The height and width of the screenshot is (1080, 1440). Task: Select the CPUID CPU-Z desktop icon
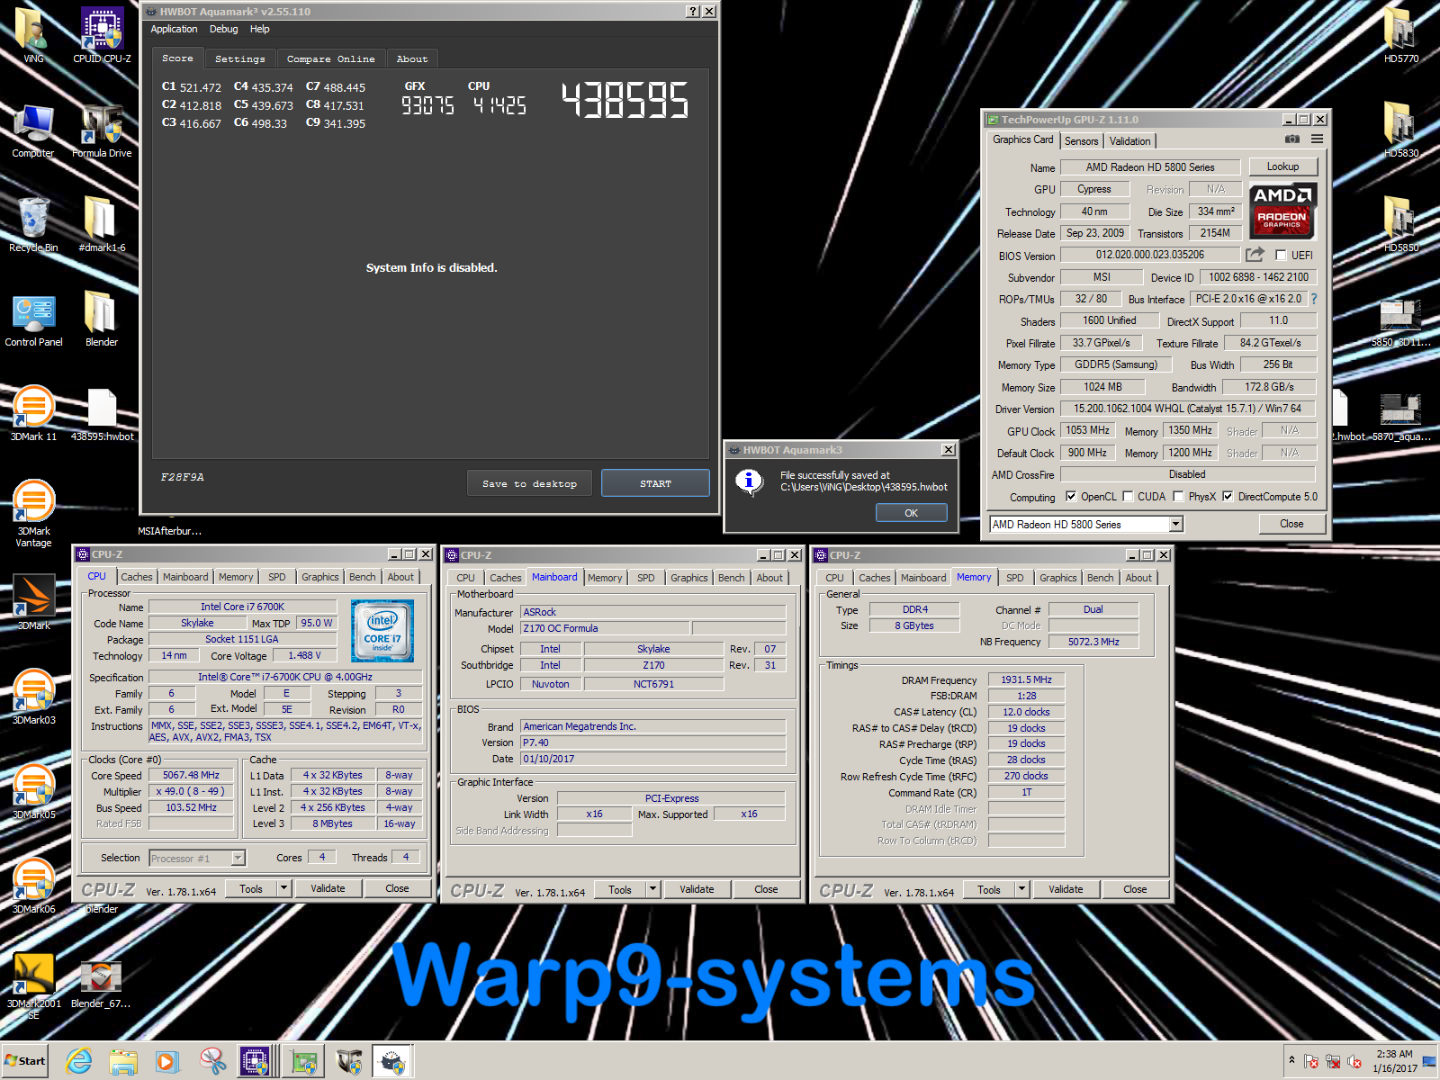102,36
